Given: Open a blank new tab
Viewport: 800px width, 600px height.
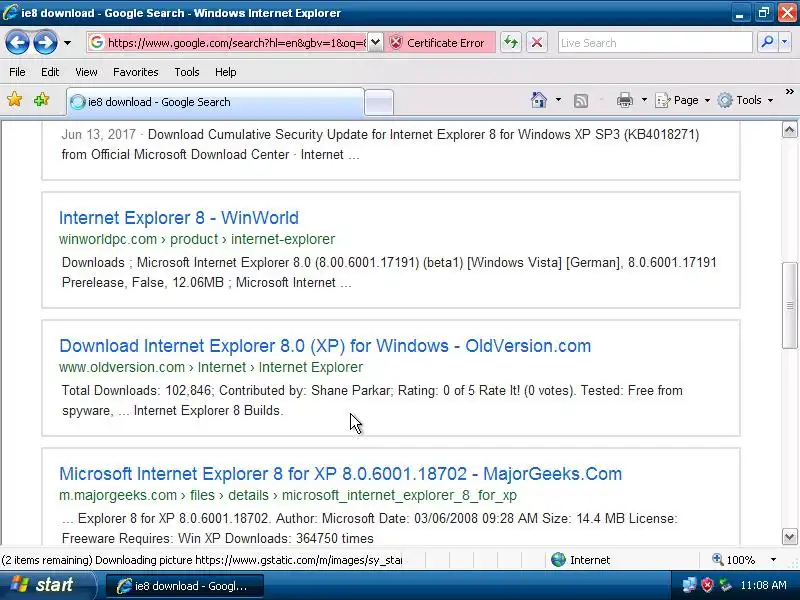Looking at the screenshot, I should pyautogui.click(x=380, y=102).
